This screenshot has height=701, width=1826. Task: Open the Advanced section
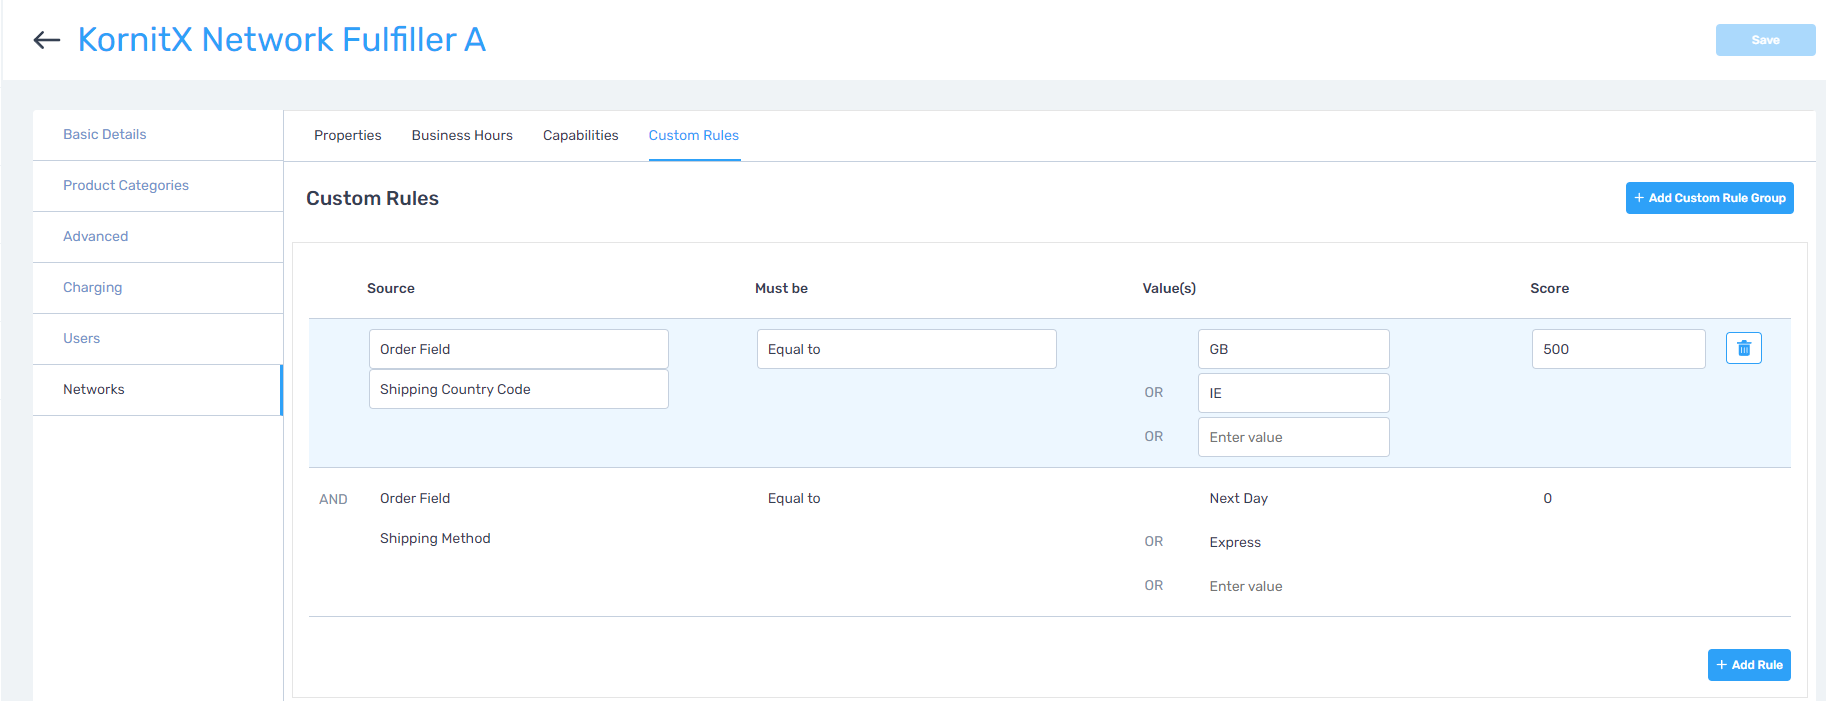[158, 237]
